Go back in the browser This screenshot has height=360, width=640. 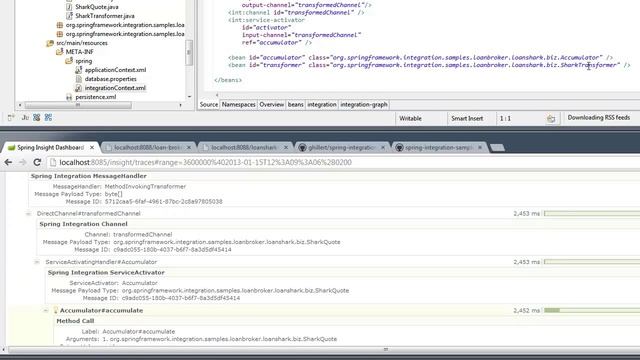[x=8, y=162]
